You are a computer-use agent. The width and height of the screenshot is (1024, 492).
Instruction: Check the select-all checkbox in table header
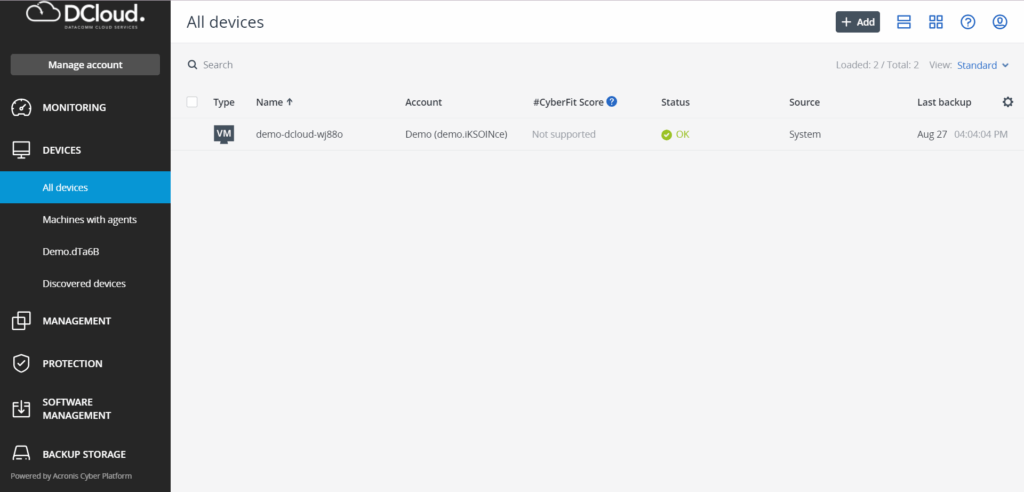point(192,102)
